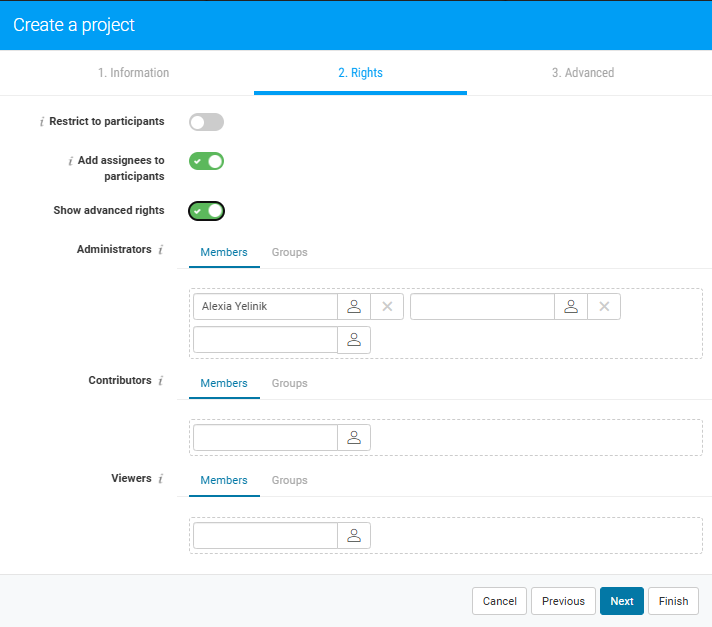
Task: Click info icon next to Contributors label
Action: [160, 381]
